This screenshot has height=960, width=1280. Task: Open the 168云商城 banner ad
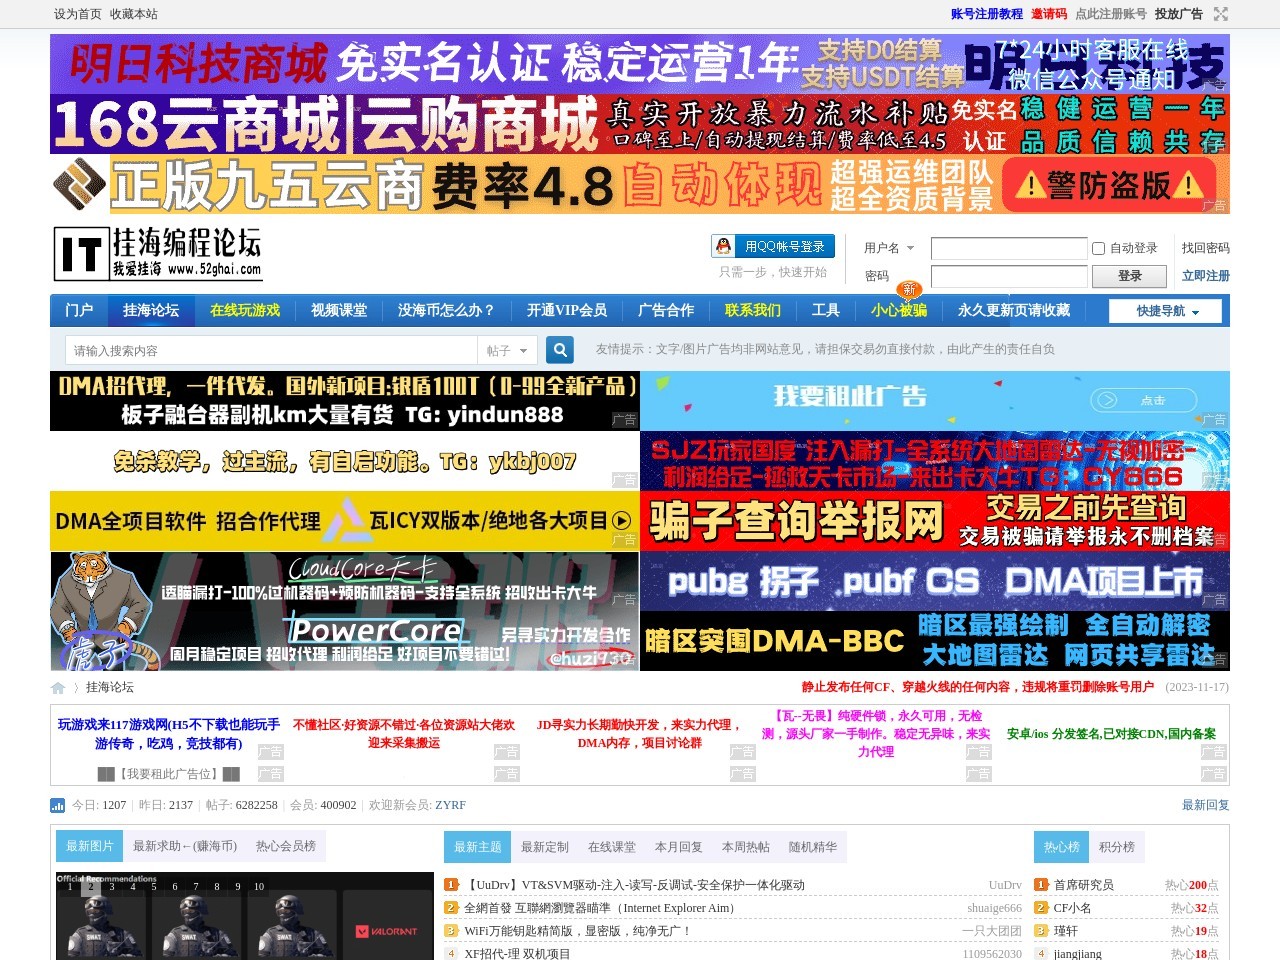[640, 124]
